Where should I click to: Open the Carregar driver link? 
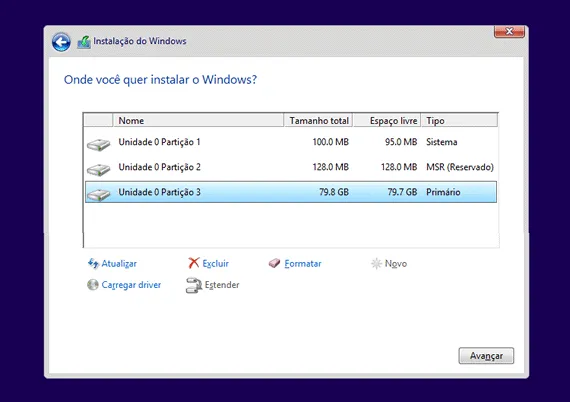click(131, 285)
